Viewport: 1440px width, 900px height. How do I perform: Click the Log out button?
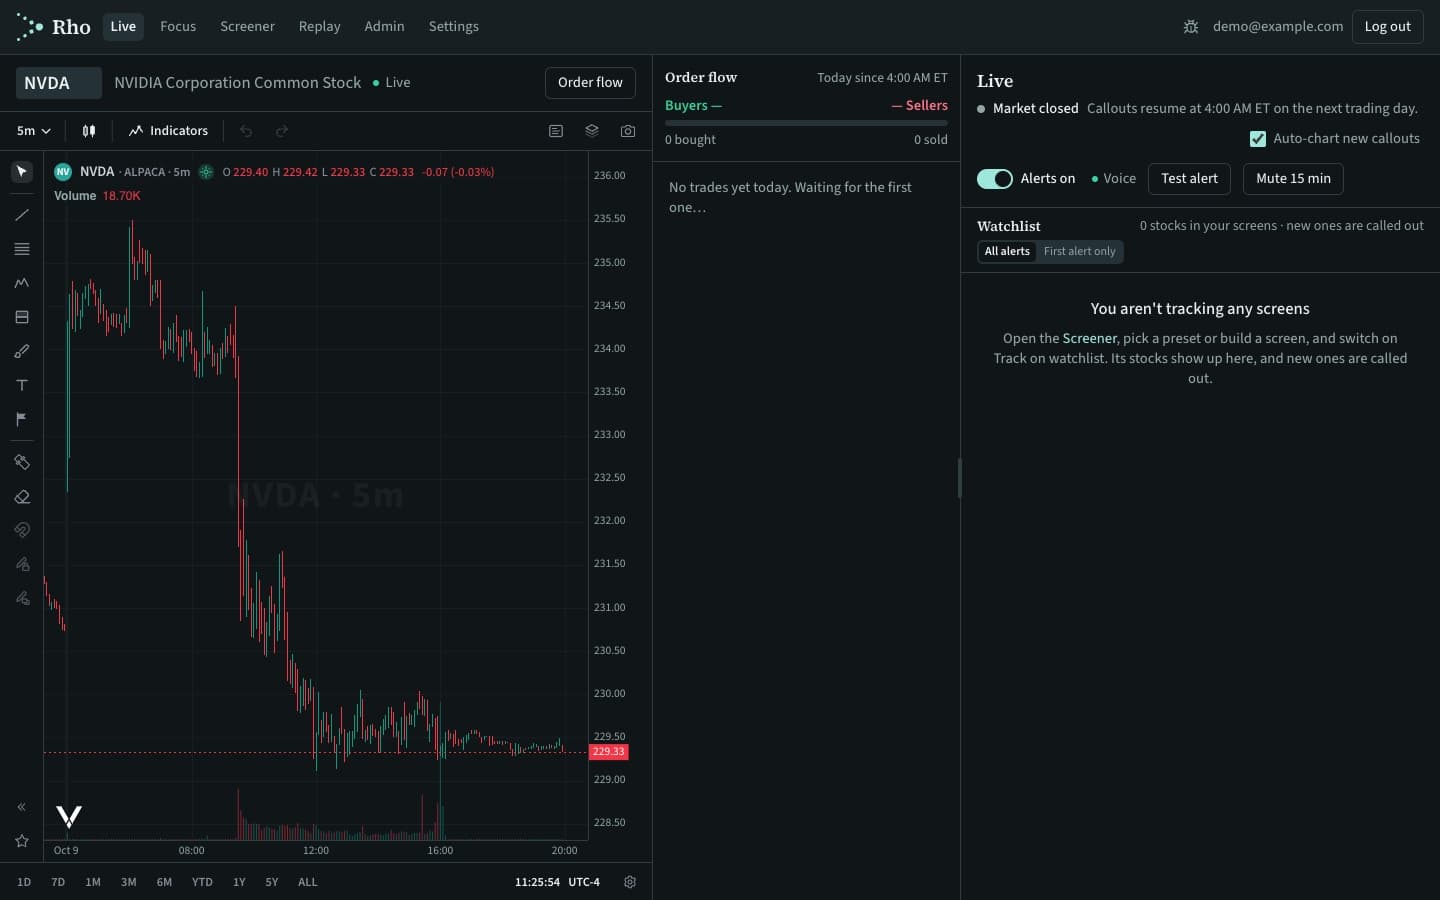(x=1387, y=27)
